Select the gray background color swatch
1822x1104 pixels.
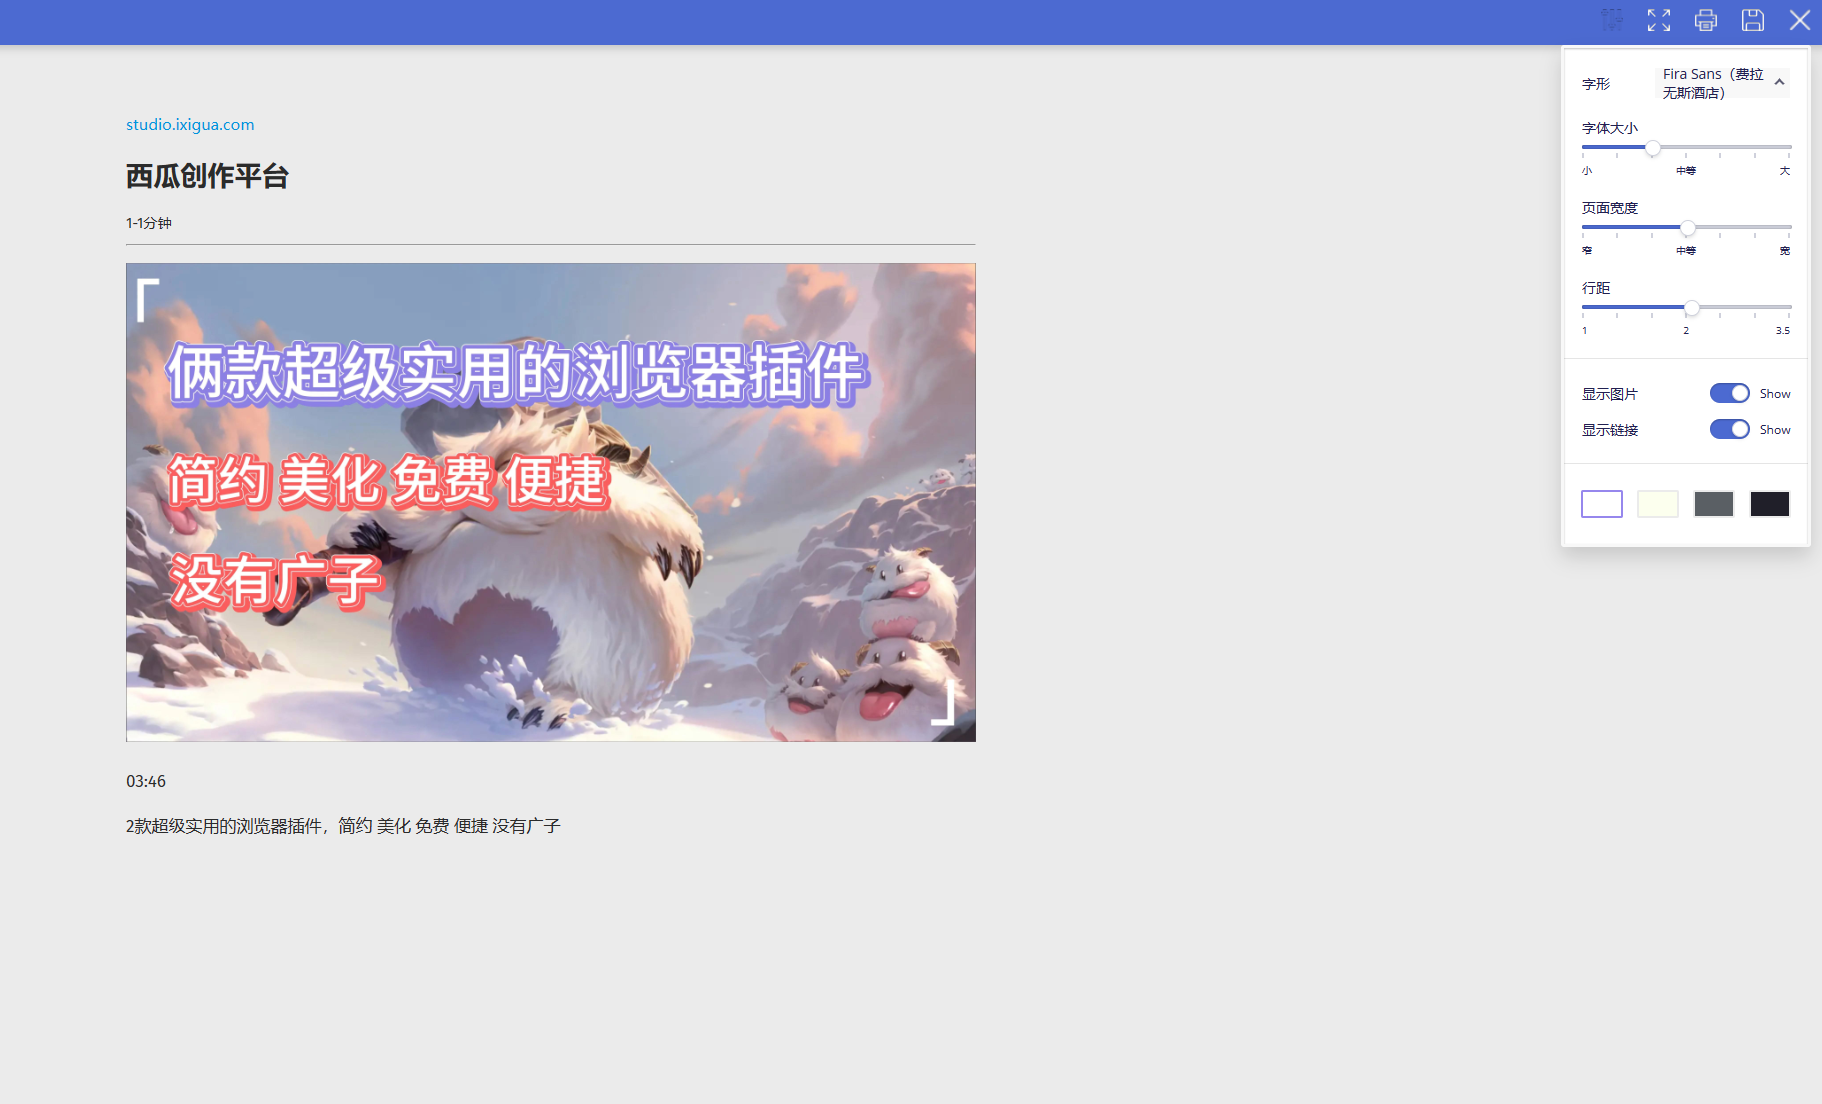point(1714,504)
